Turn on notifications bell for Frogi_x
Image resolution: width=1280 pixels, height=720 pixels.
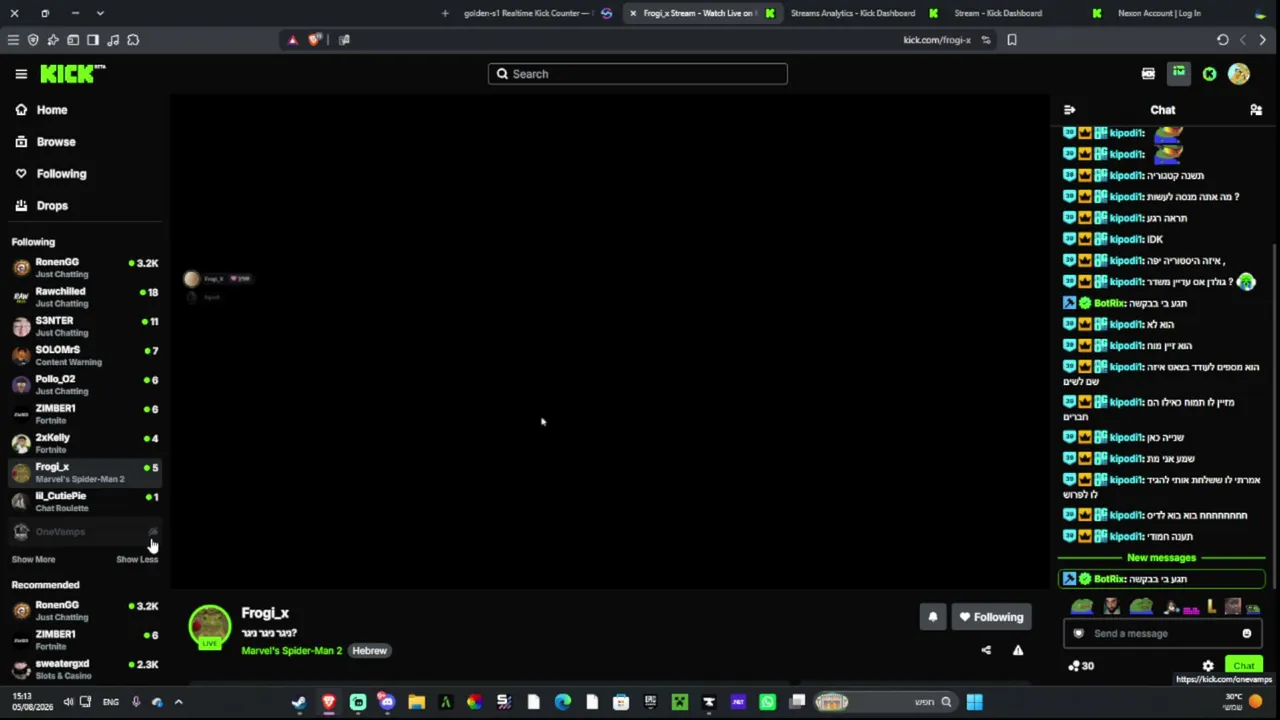click(x=933, y=617)
